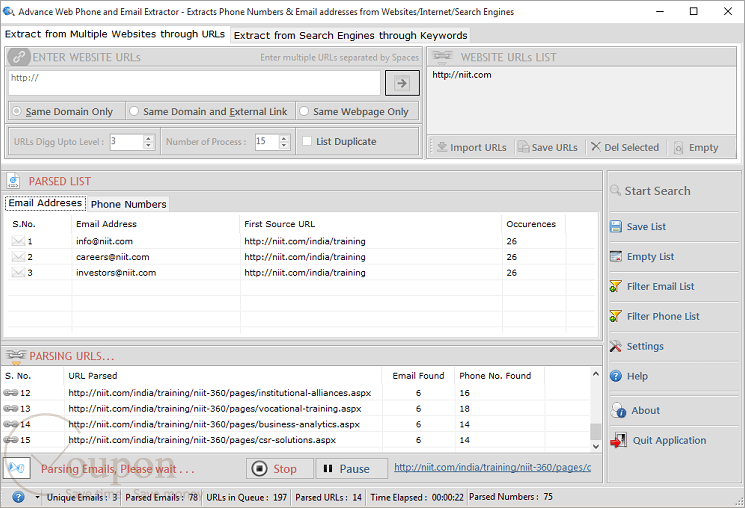This screenshot has height=508, width=745.
Task: Sort by First Source URL column header
Action: [x=371, y=224]
